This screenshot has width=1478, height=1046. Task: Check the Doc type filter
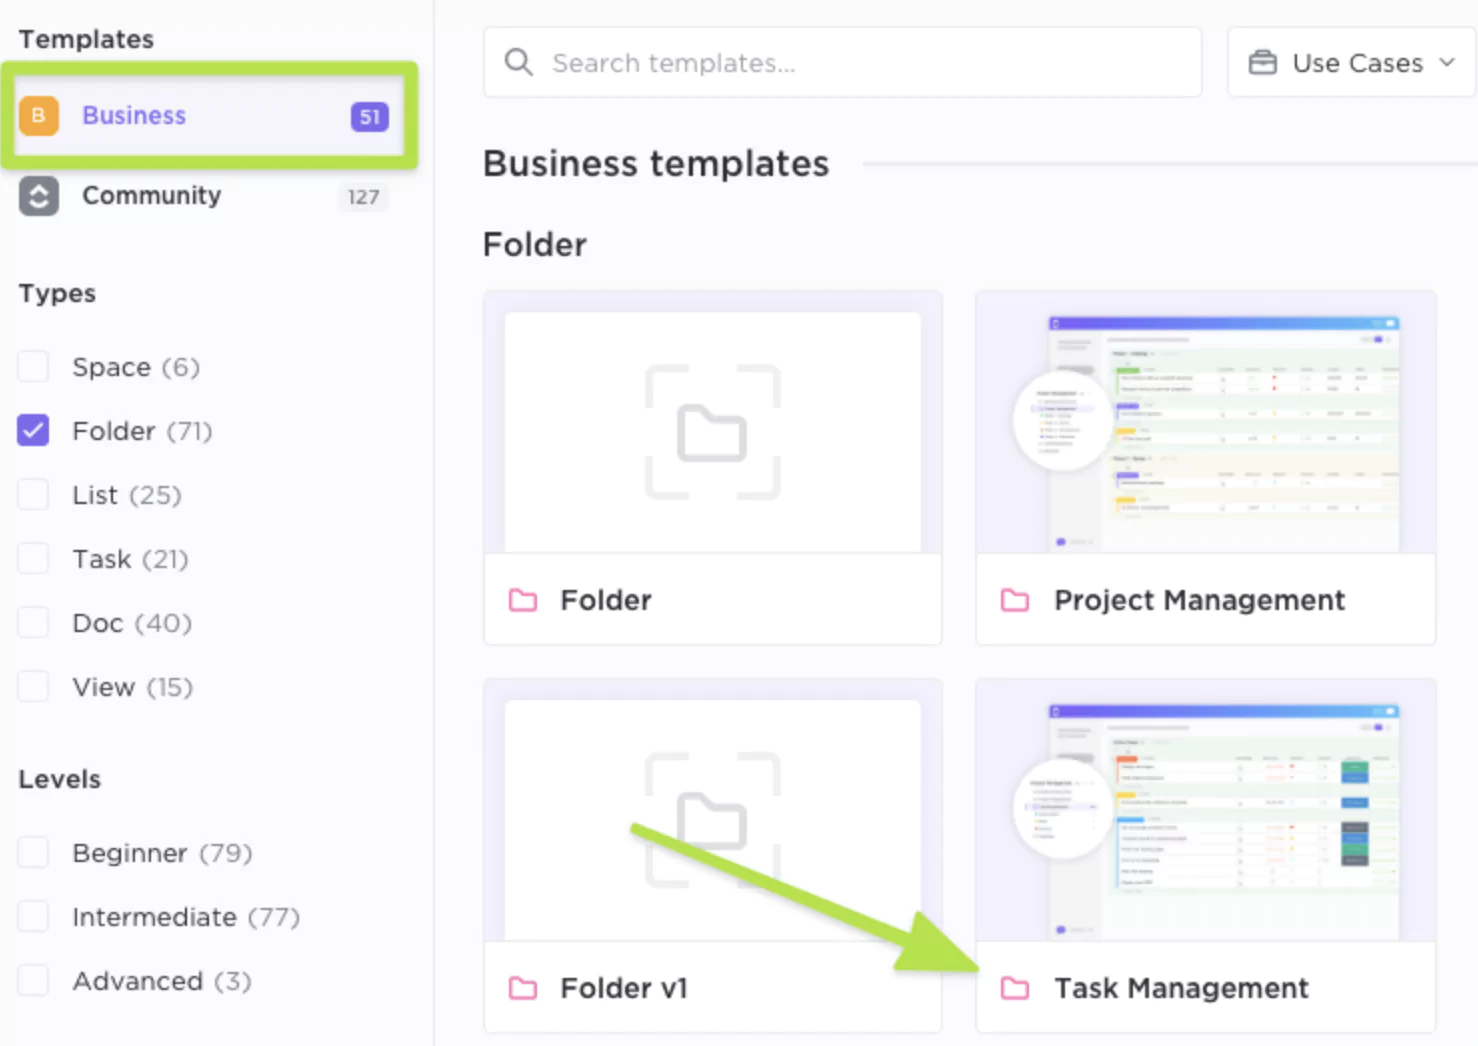(x=33, y=622)
